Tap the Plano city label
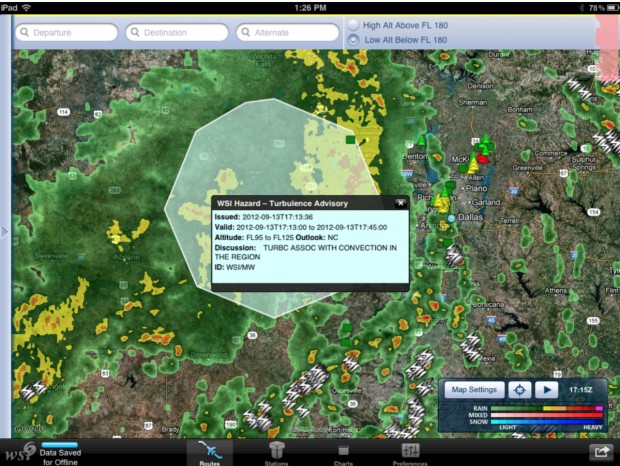The width and height of the screenshot is (620, 466). pos(476,189)
